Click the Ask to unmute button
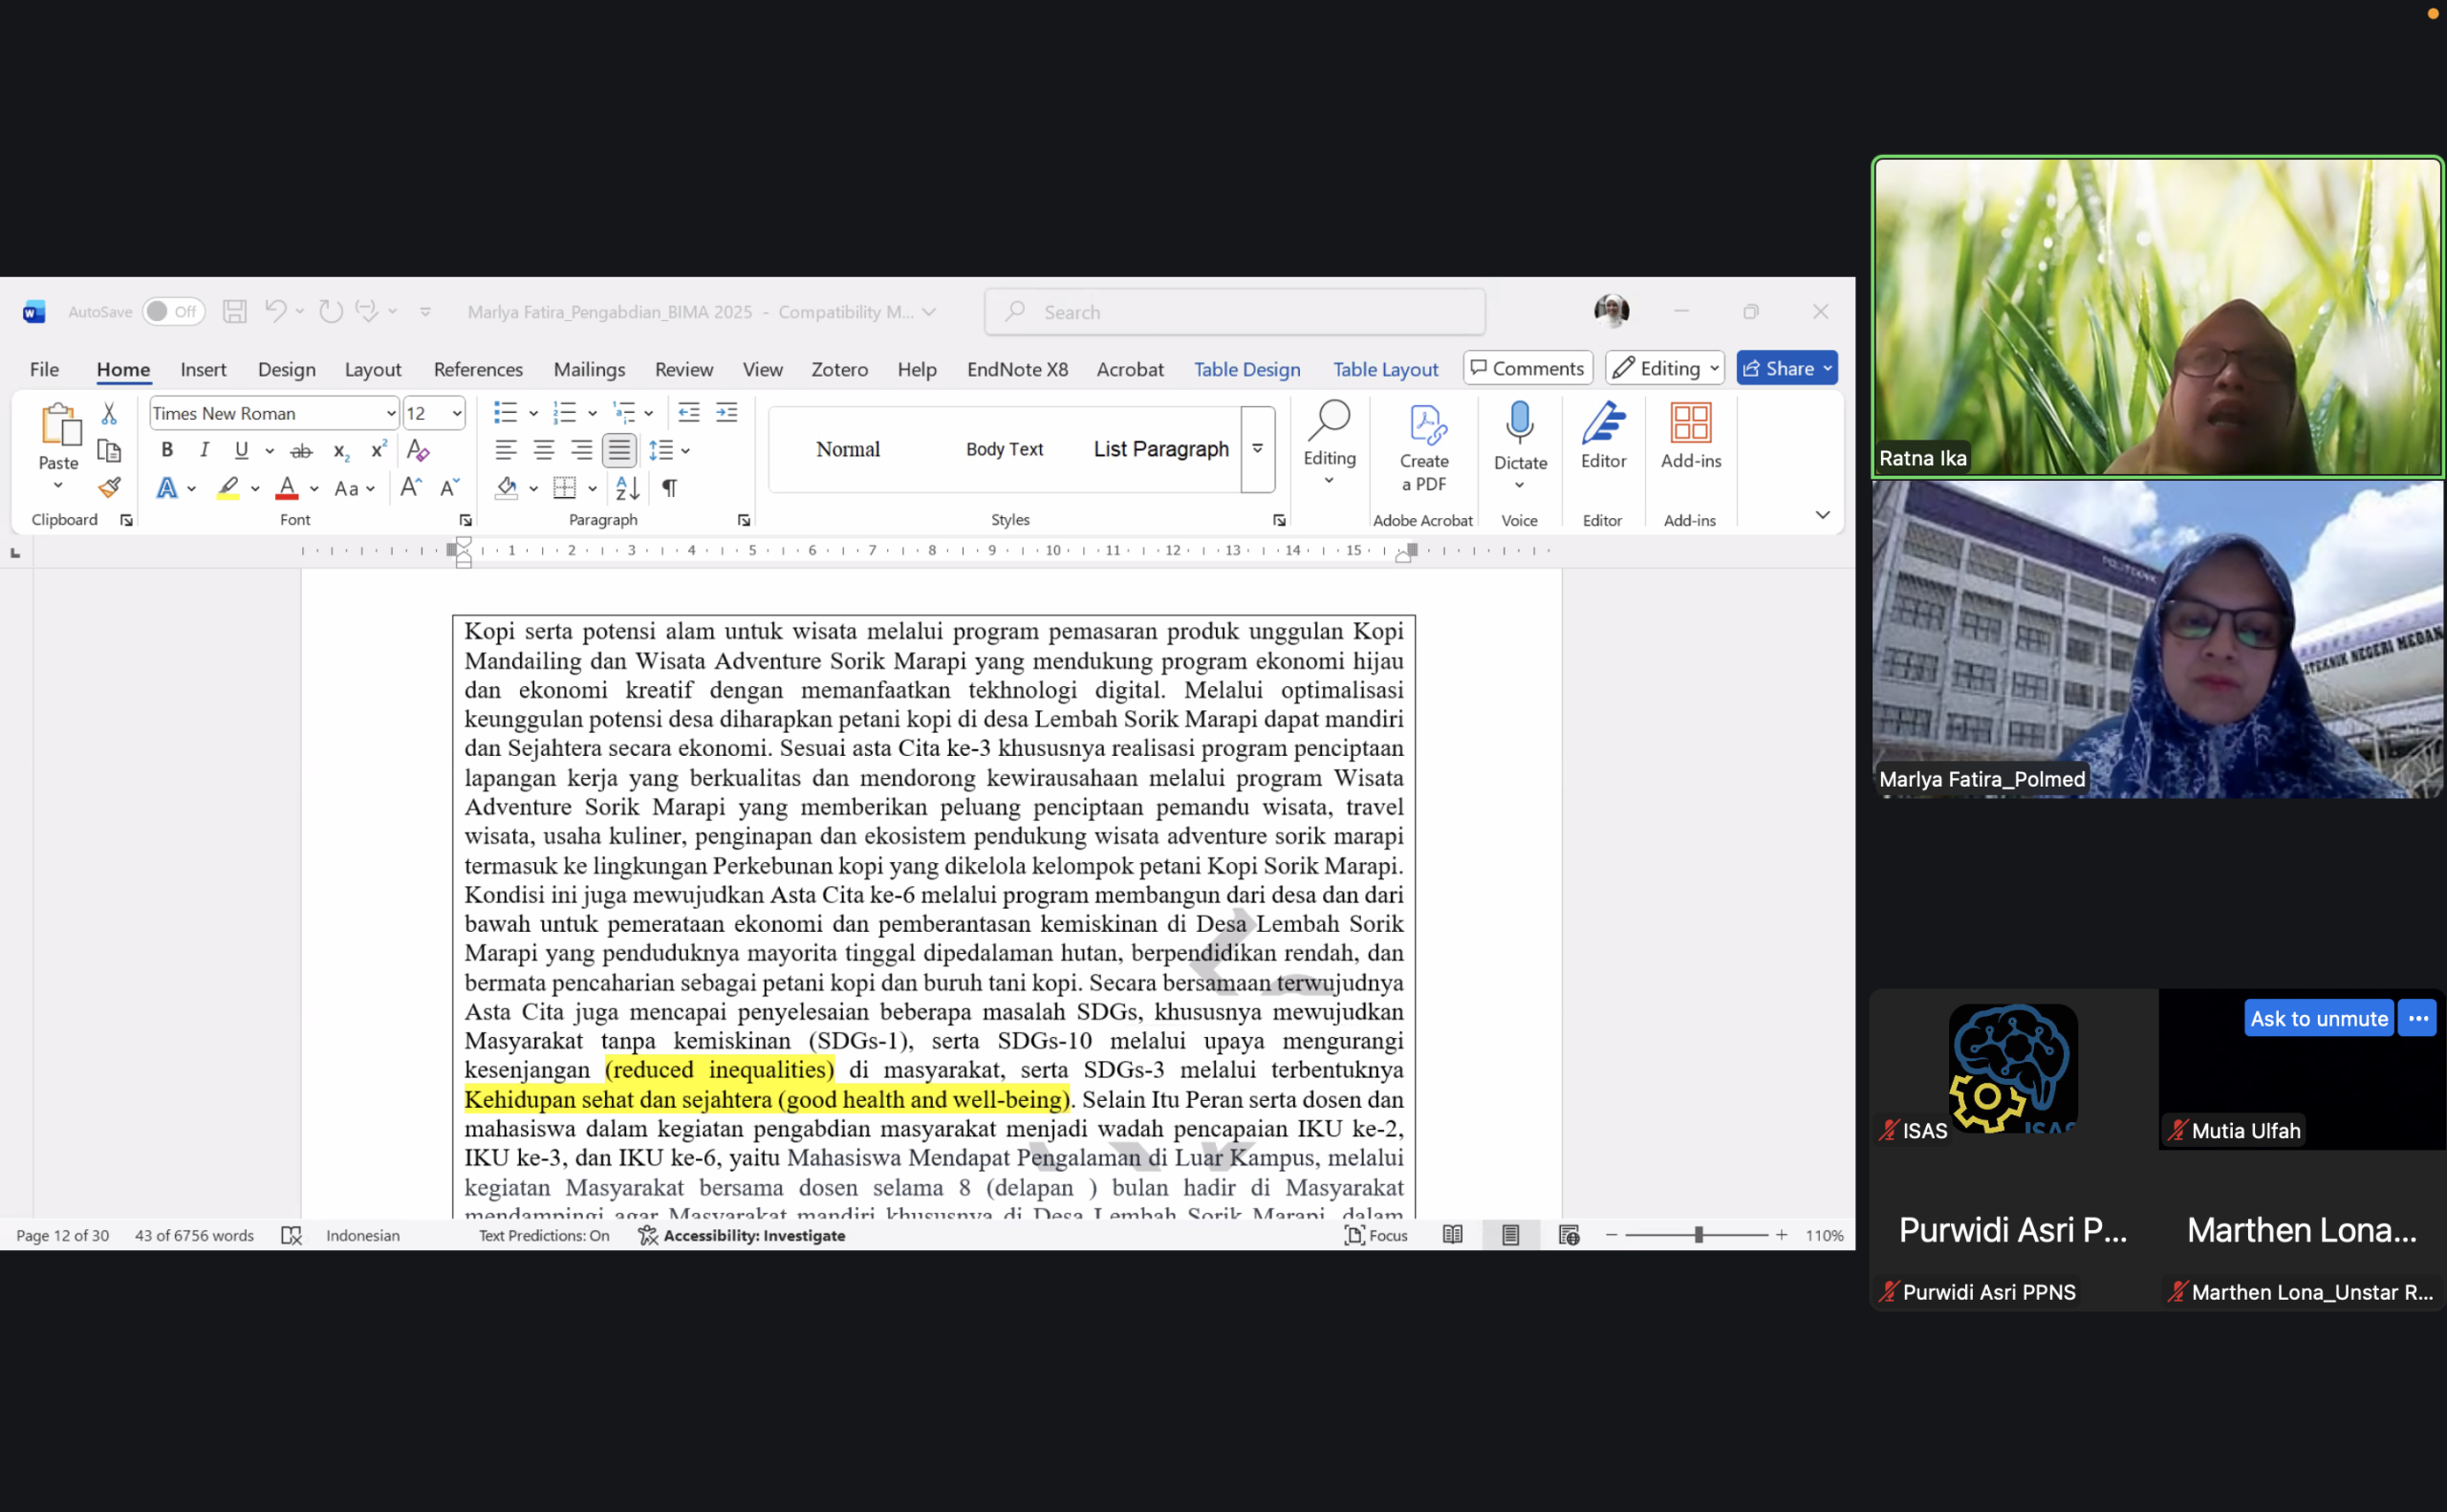Screen dimensions: 2447x1512 tap(2318, 1018)
